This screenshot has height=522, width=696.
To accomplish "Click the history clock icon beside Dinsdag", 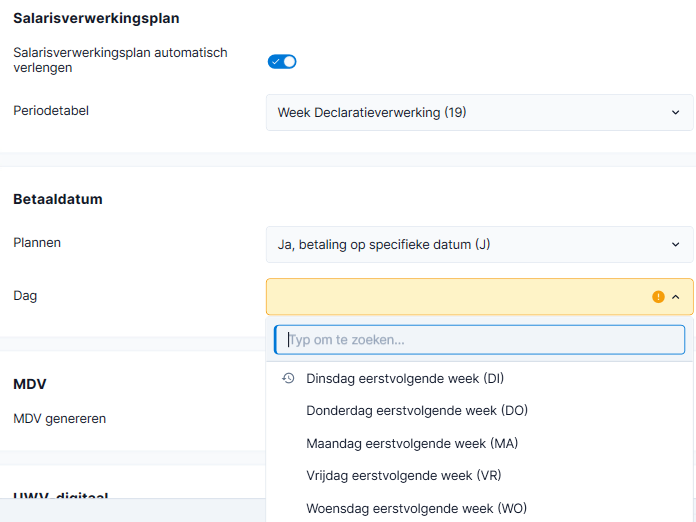I will pos(289,378).
